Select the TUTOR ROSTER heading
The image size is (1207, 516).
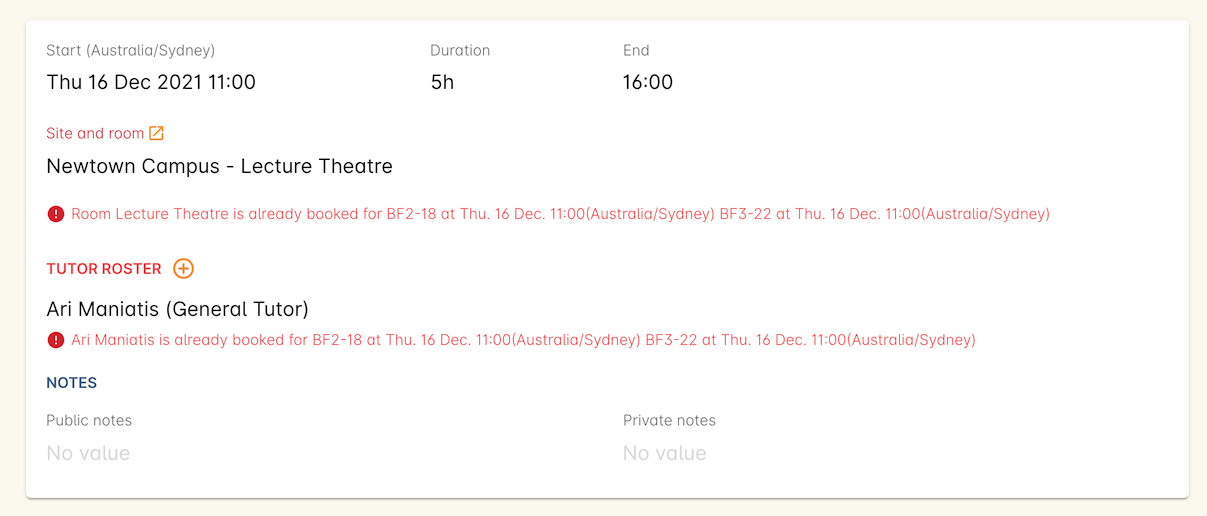click(104, 269)
